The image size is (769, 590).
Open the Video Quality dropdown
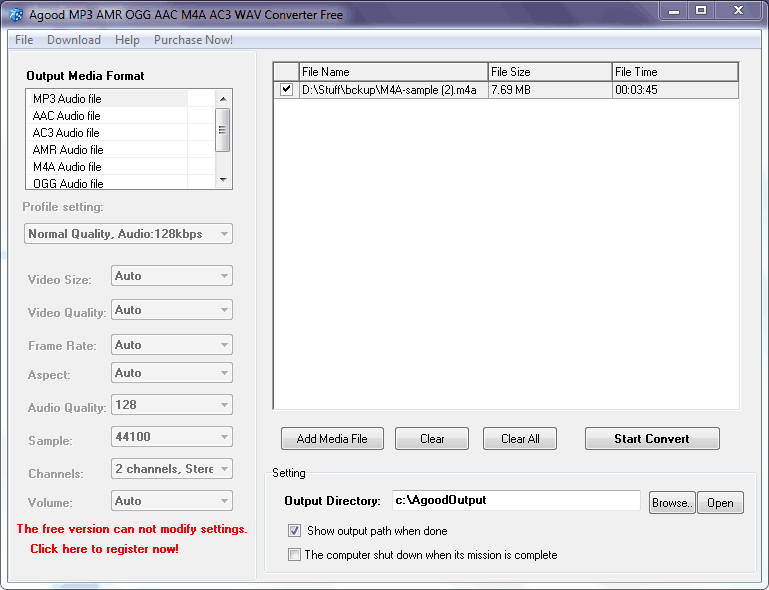(x=172, y=310)
